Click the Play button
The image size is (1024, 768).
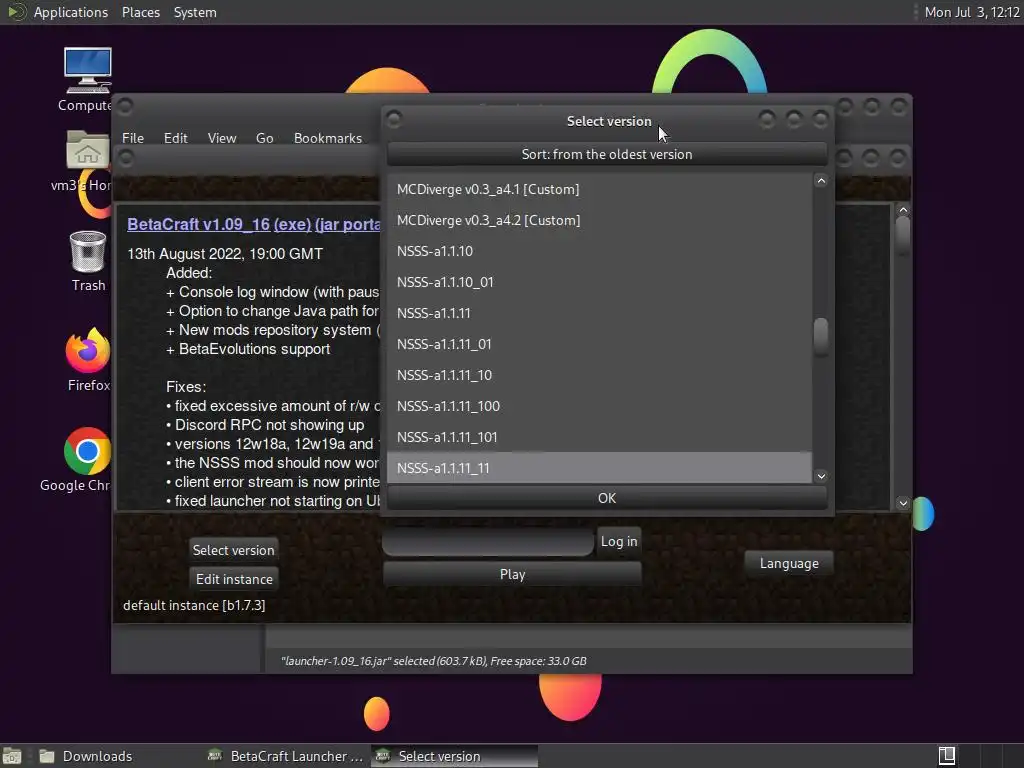click(x=512, y=574)
